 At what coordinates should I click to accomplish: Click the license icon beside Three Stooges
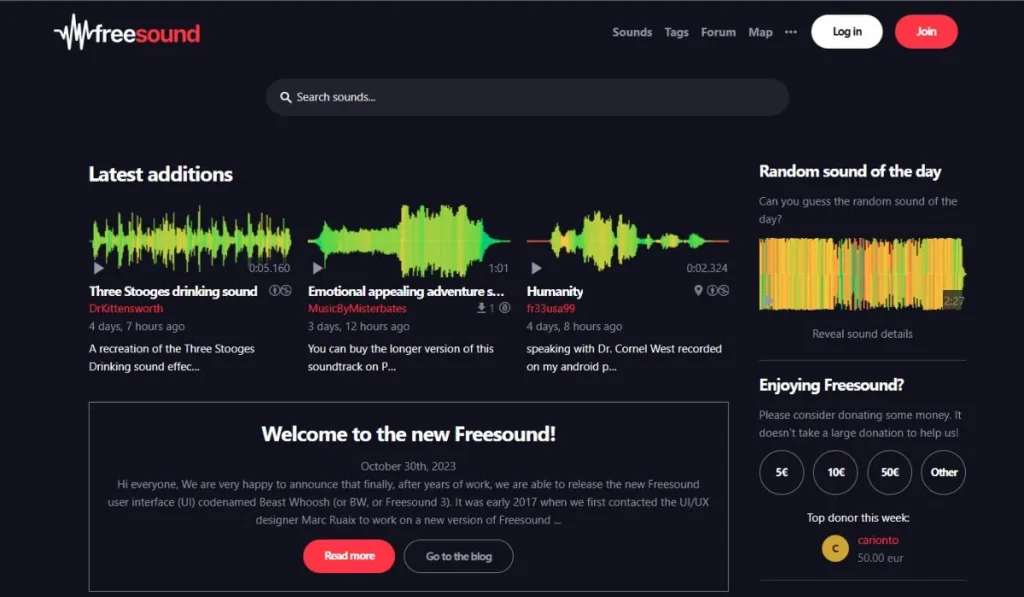pos(280,291)
